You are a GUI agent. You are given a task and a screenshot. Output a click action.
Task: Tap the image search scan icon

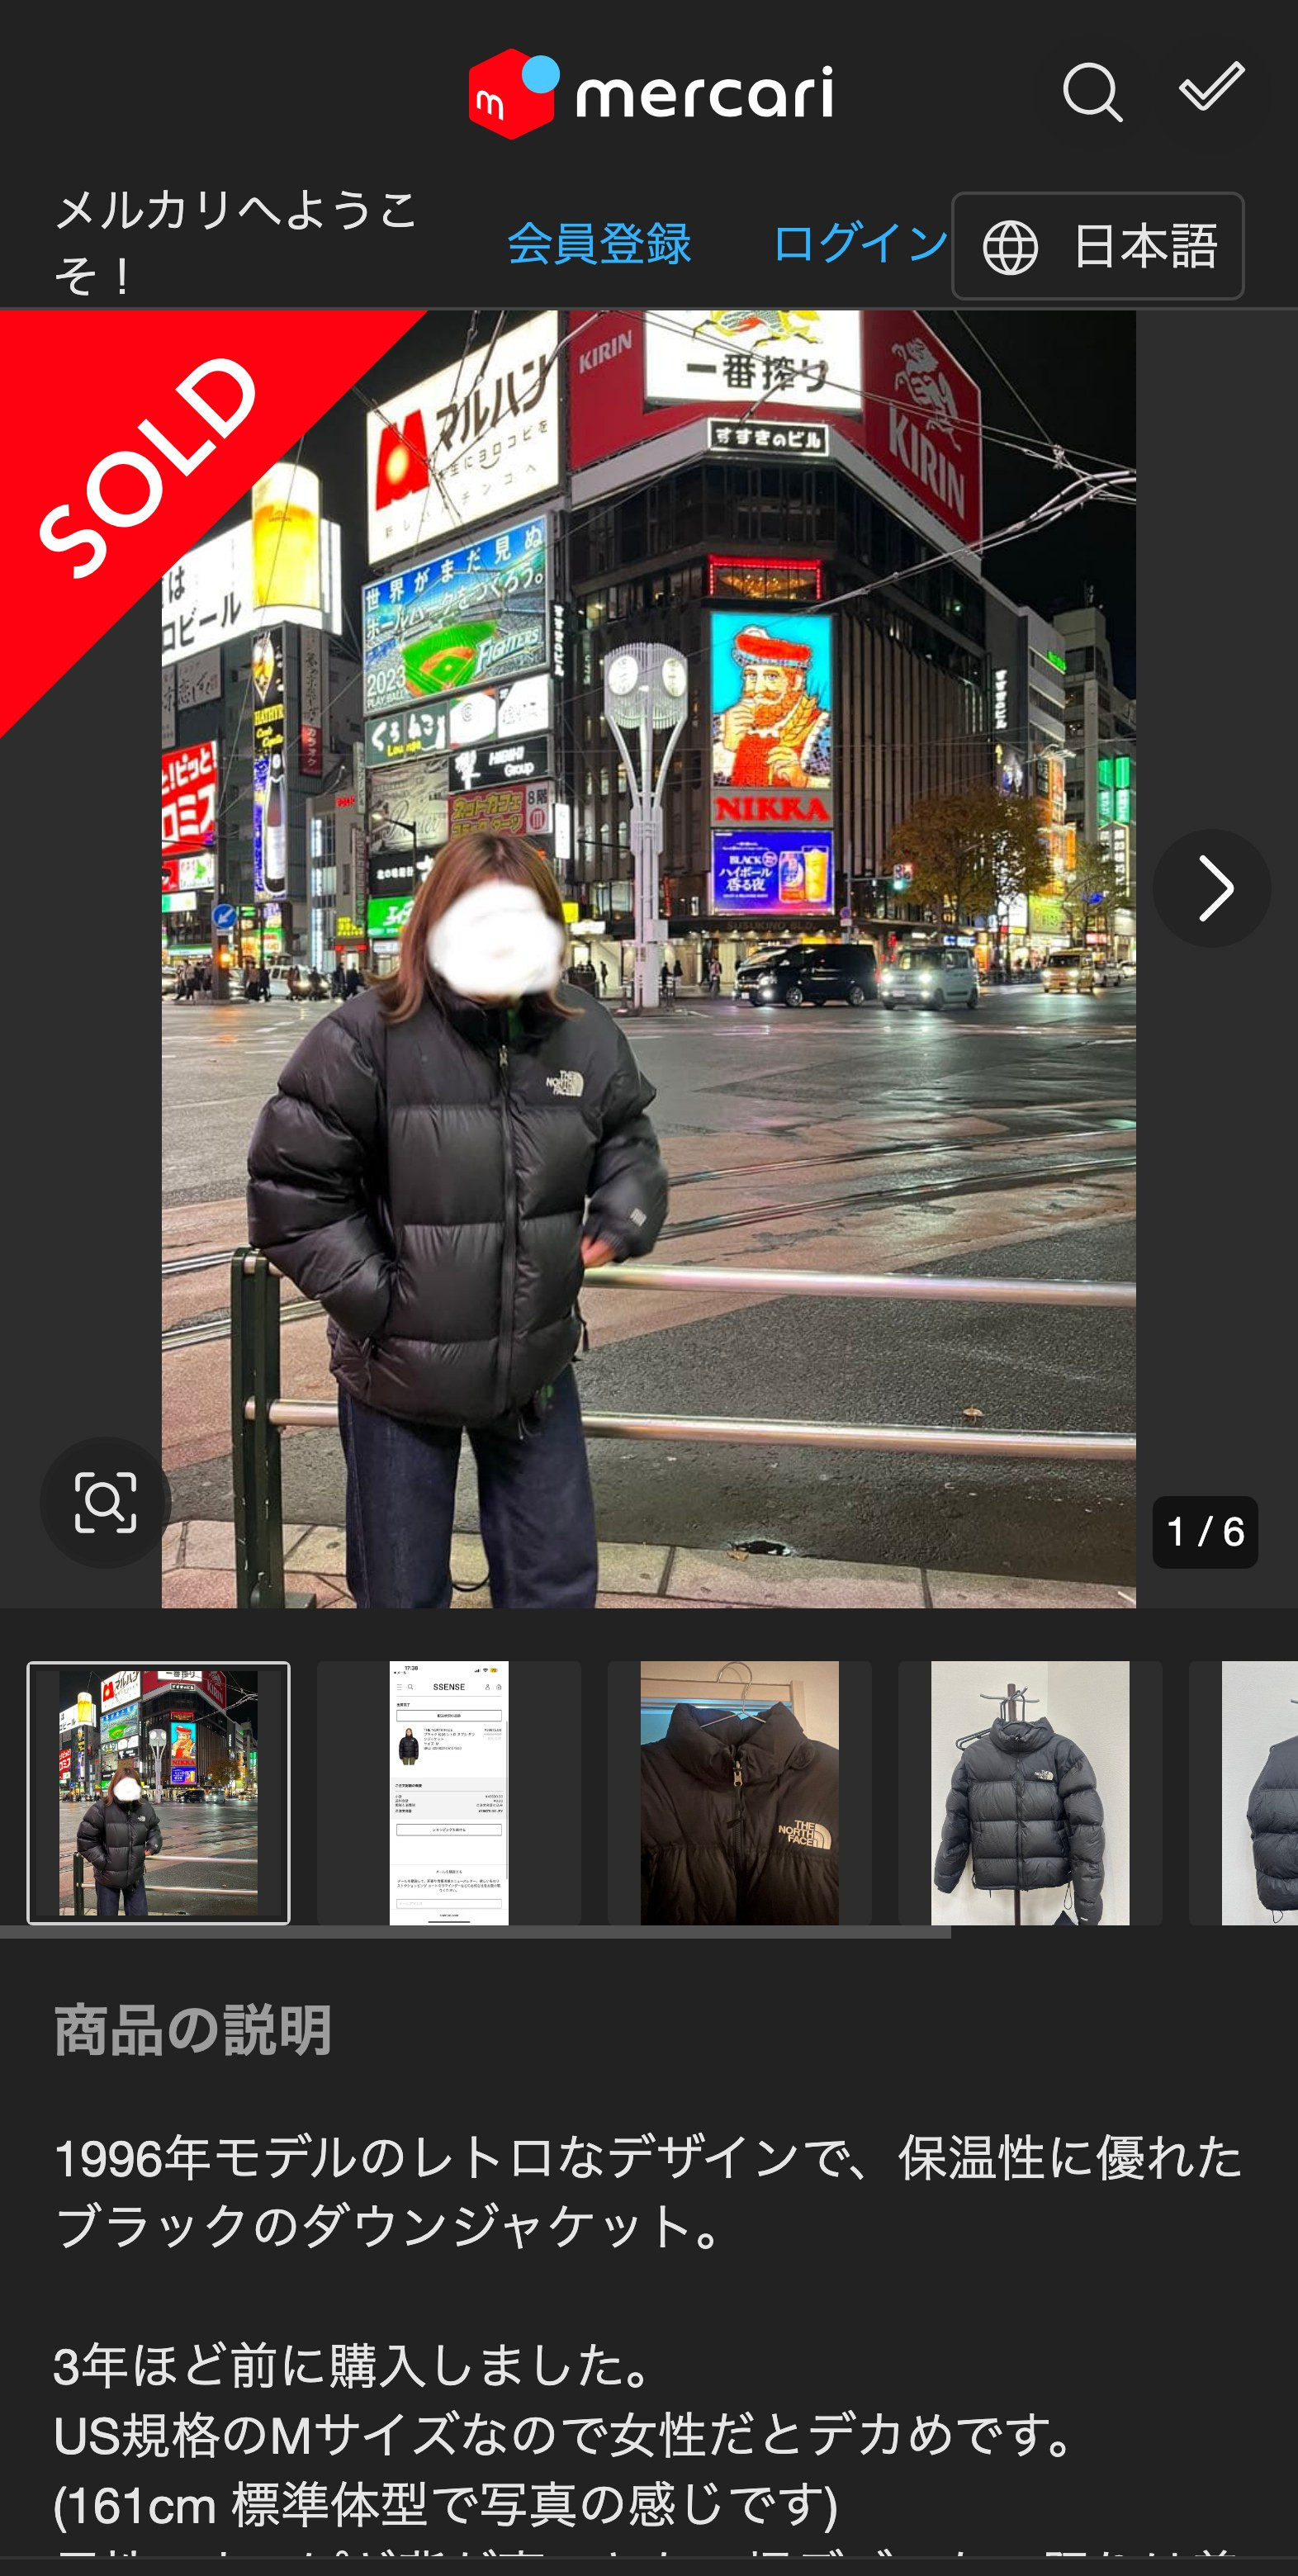pyautogui.click(x=106, y=1502)
